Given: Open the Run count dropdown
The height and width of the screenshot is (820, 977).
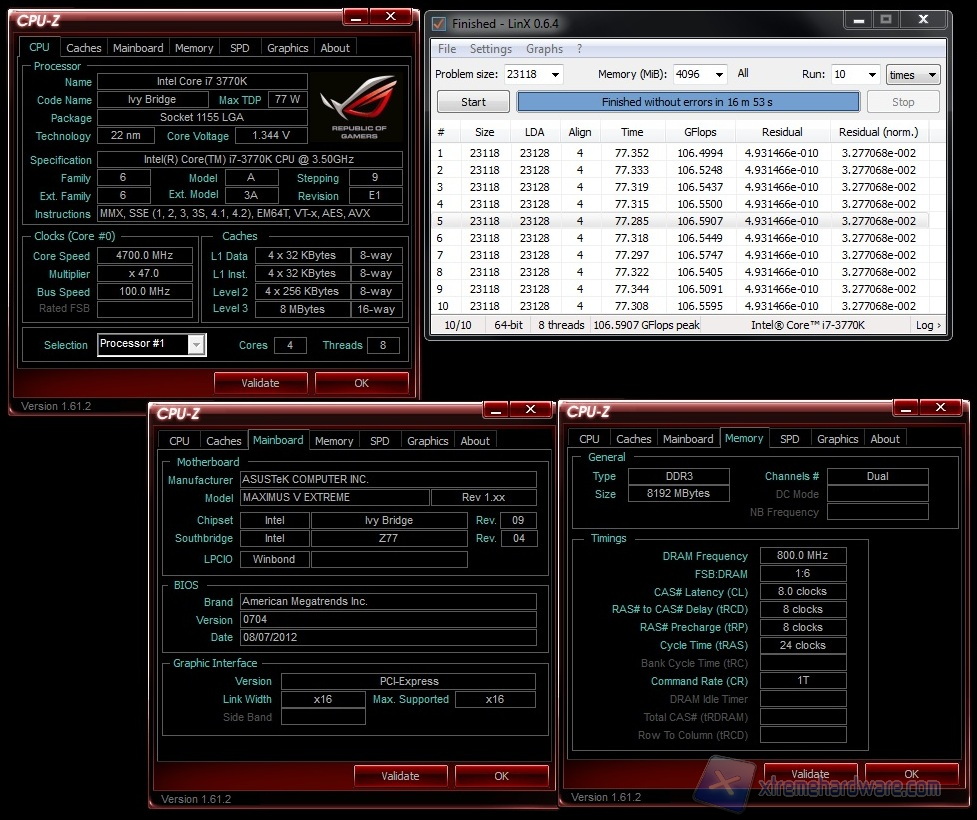Looking at the screenshot, I should click(x=870, y=75).
